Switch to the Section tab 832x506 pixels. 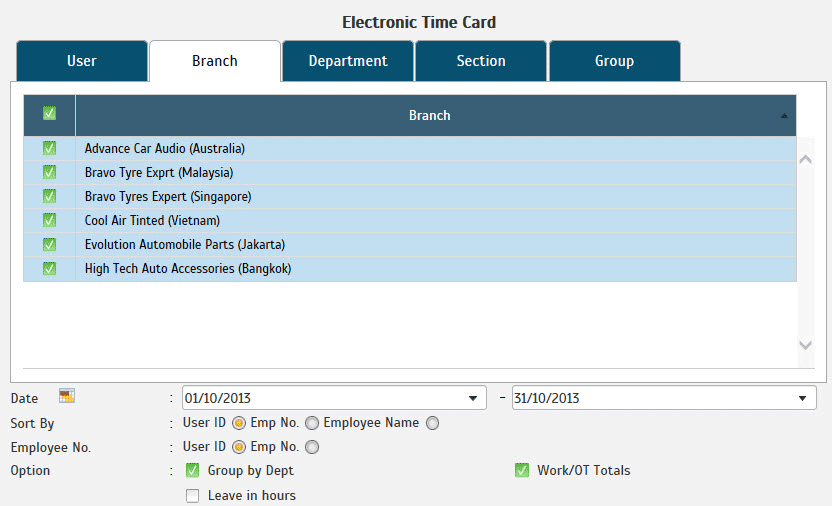481,61
